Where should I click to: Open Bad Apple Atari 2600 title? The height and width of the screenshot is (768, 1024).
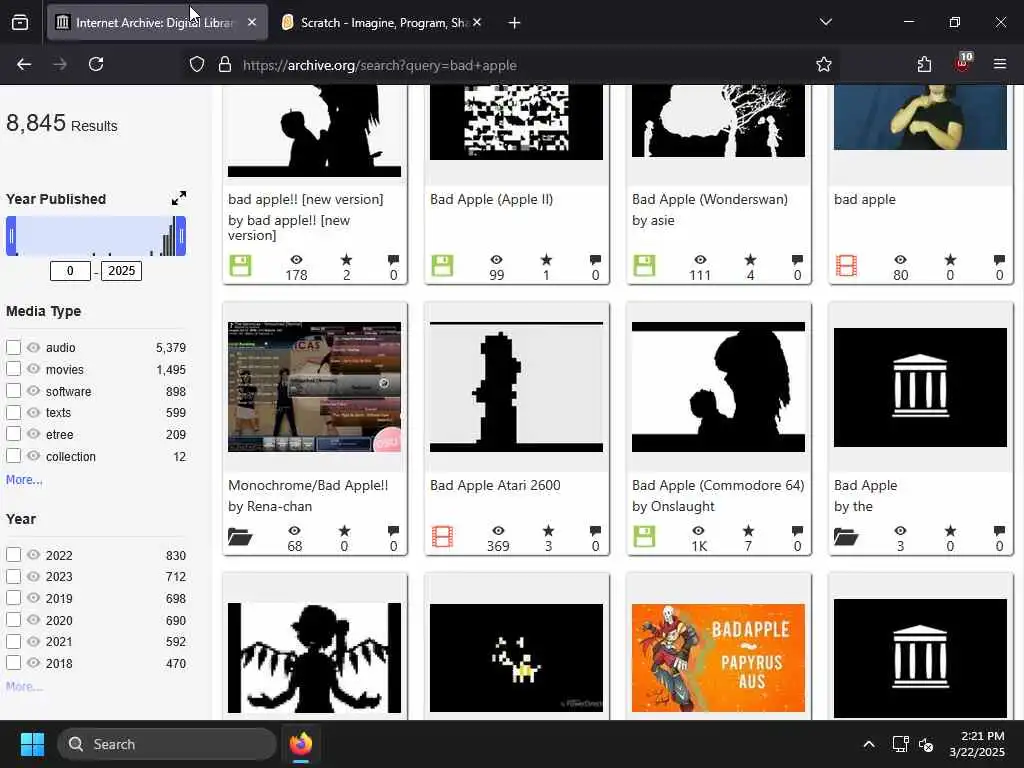coord(495,485)
